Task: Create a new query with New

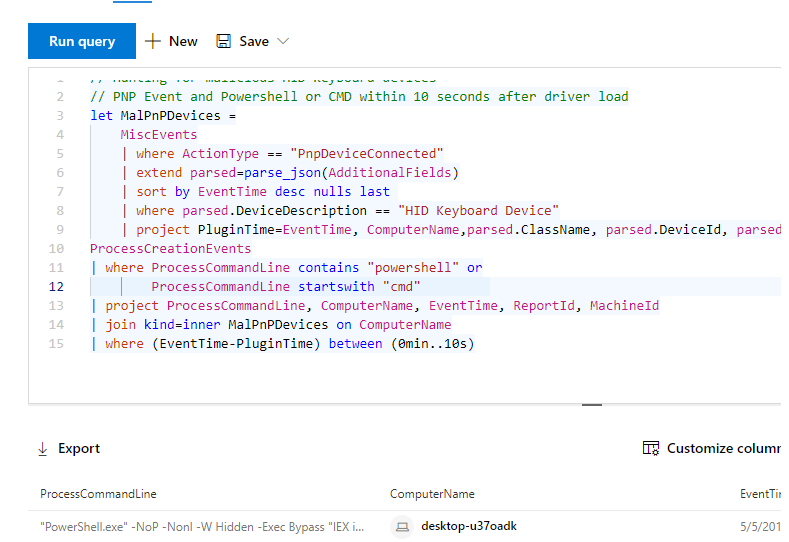Action: (x=171, y=41)
